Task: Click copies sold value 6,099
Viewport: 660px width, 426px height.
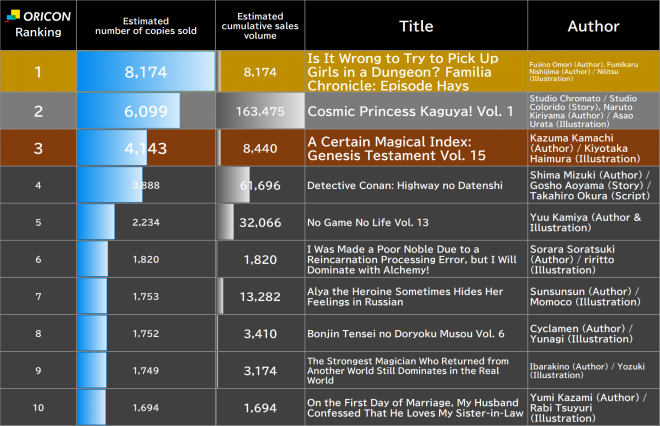Action: pos(146,111)
